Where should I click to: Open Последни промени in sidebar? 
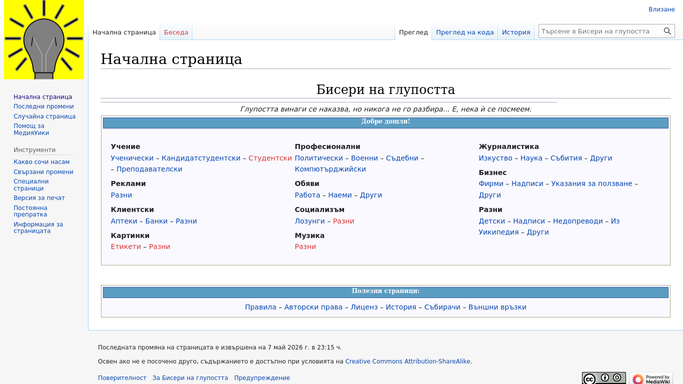(44, 106)
